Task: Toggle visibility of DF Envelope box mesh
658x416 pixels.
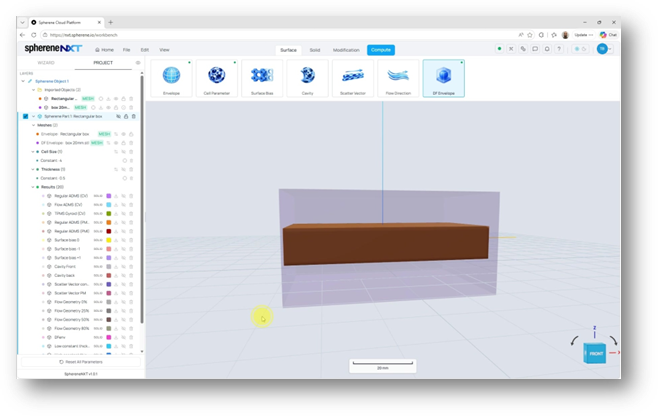Action: click(116, 143)
